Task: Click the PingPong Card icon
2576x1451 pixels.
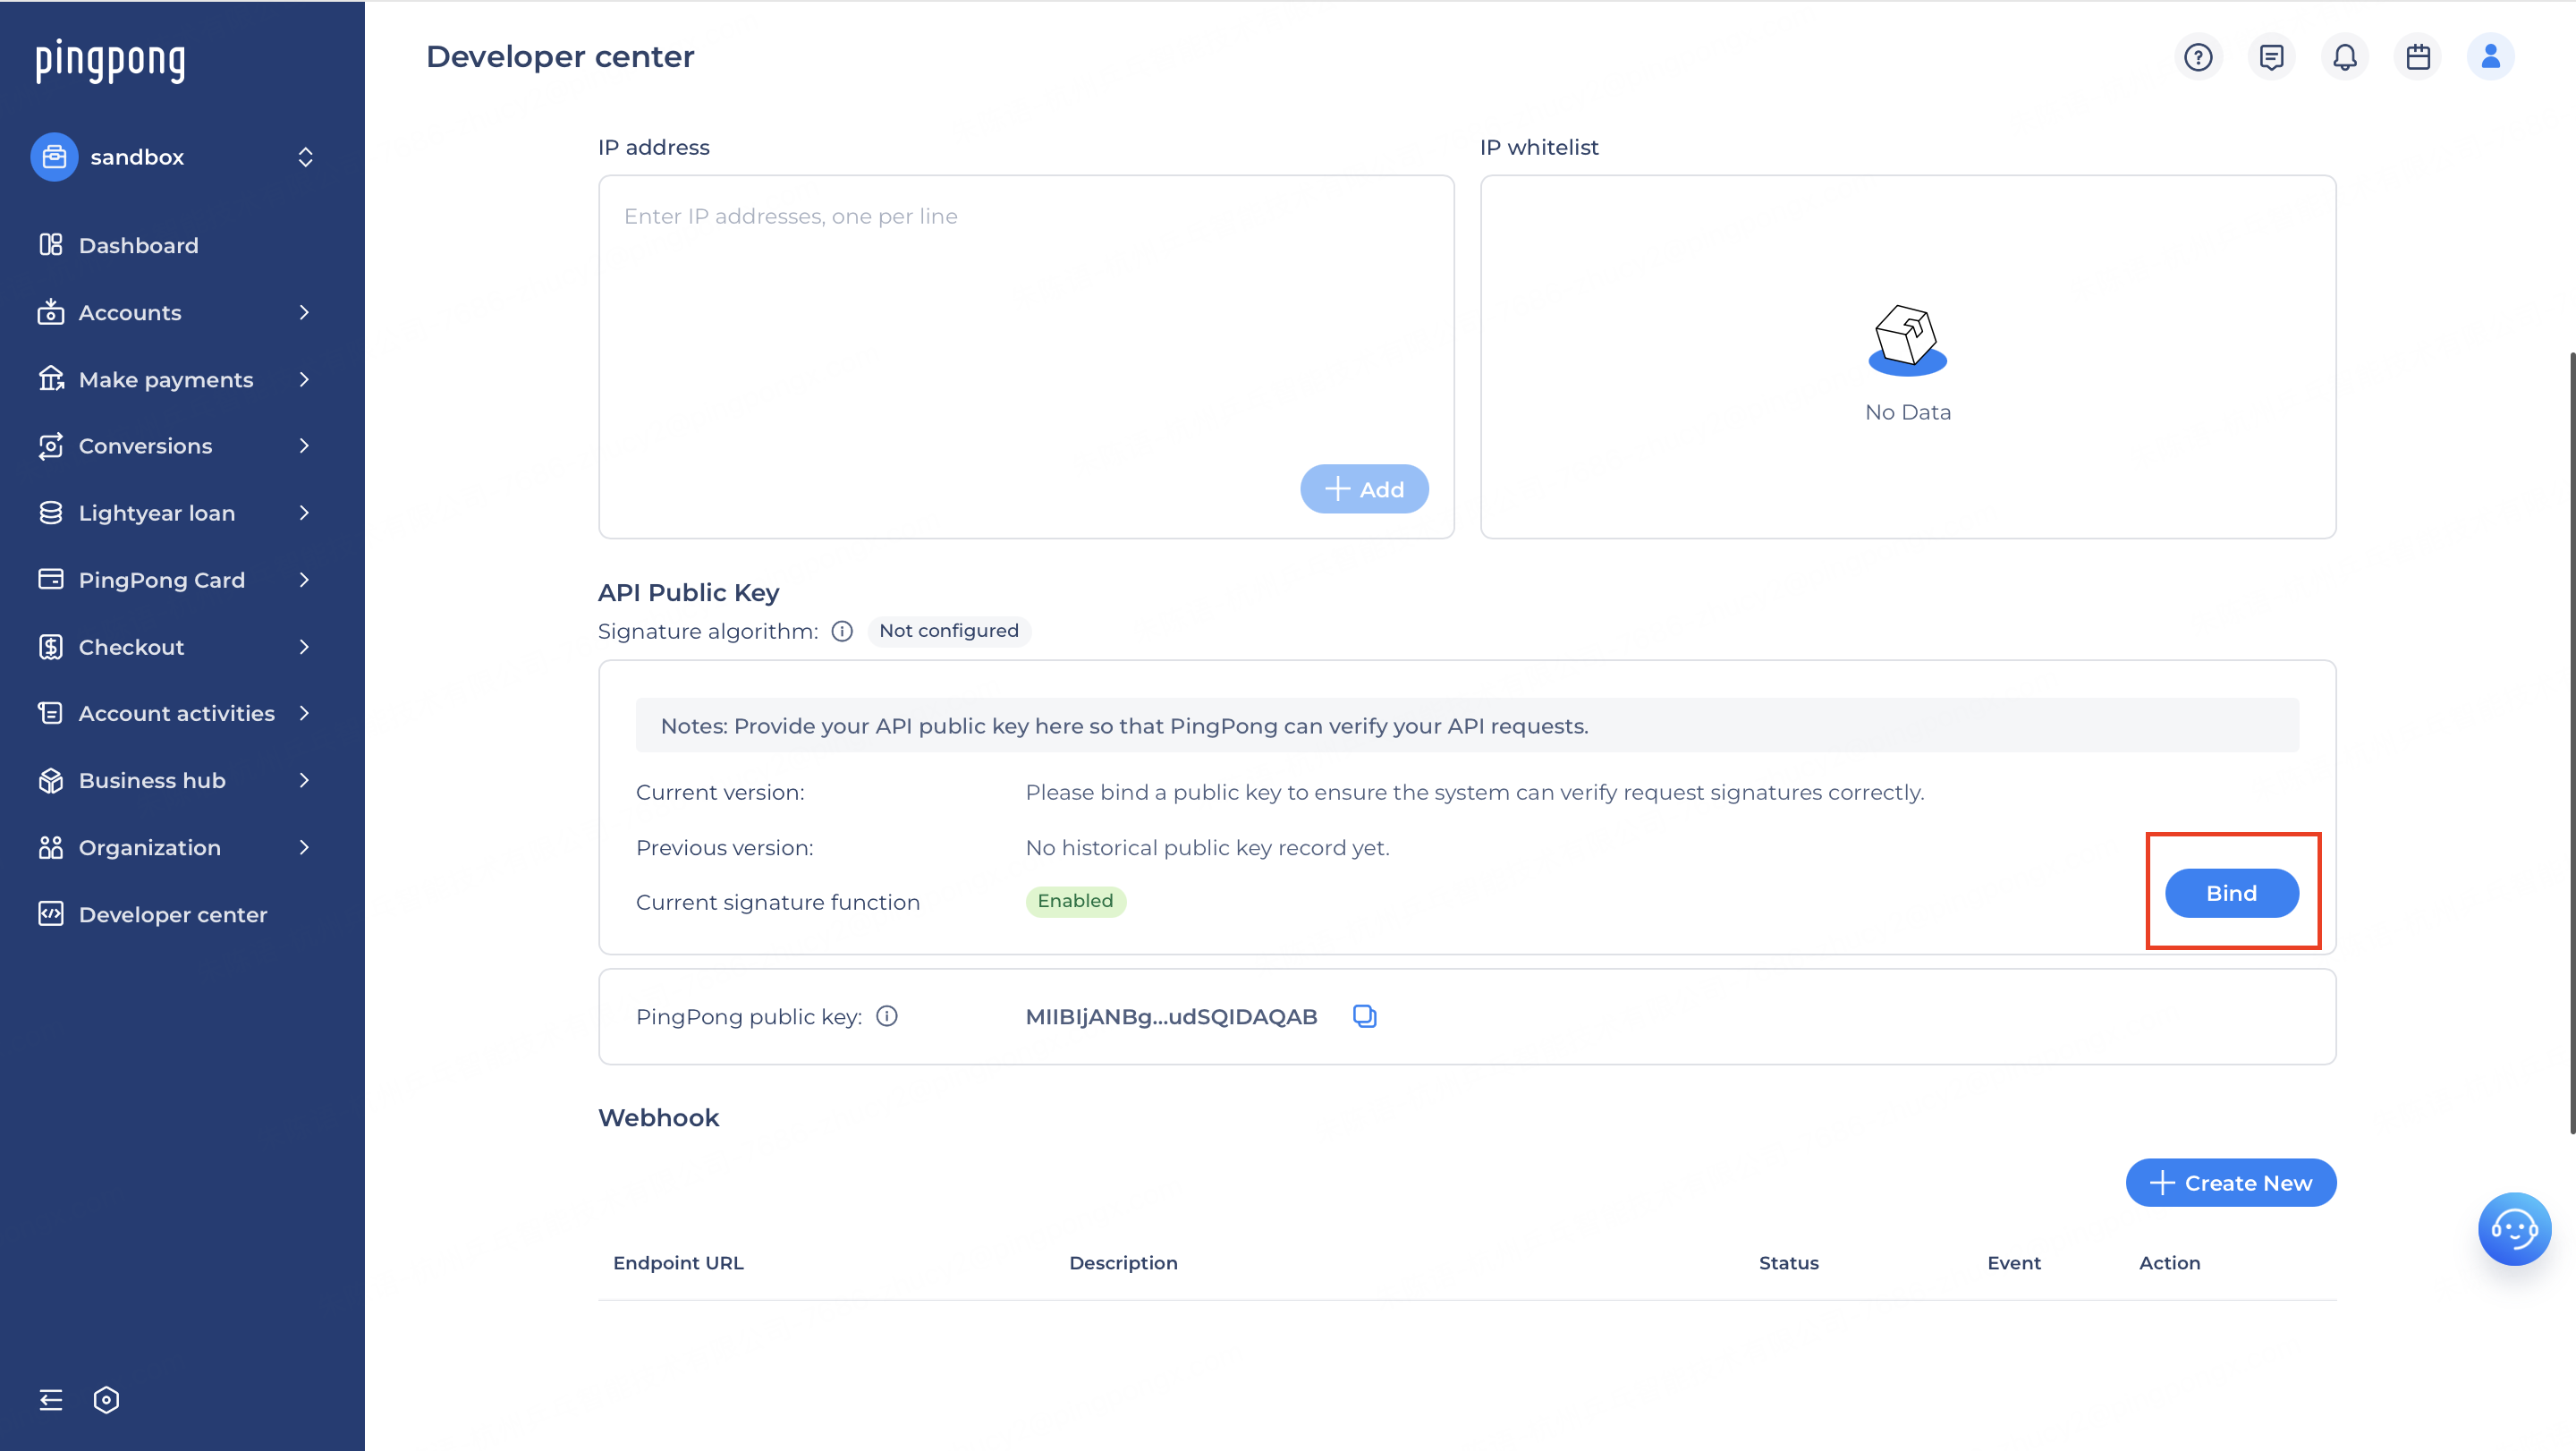Action: (51, 580)
